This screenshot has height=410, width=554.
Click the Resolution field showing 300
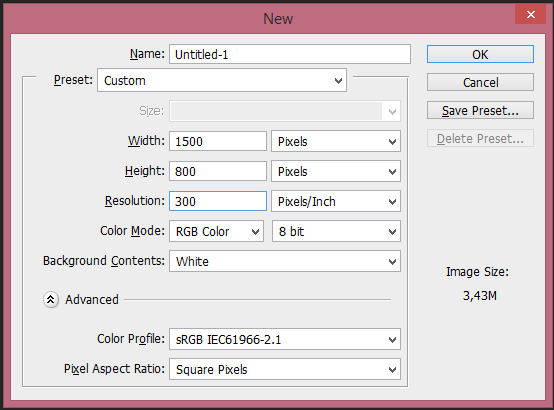coord(218,201)
